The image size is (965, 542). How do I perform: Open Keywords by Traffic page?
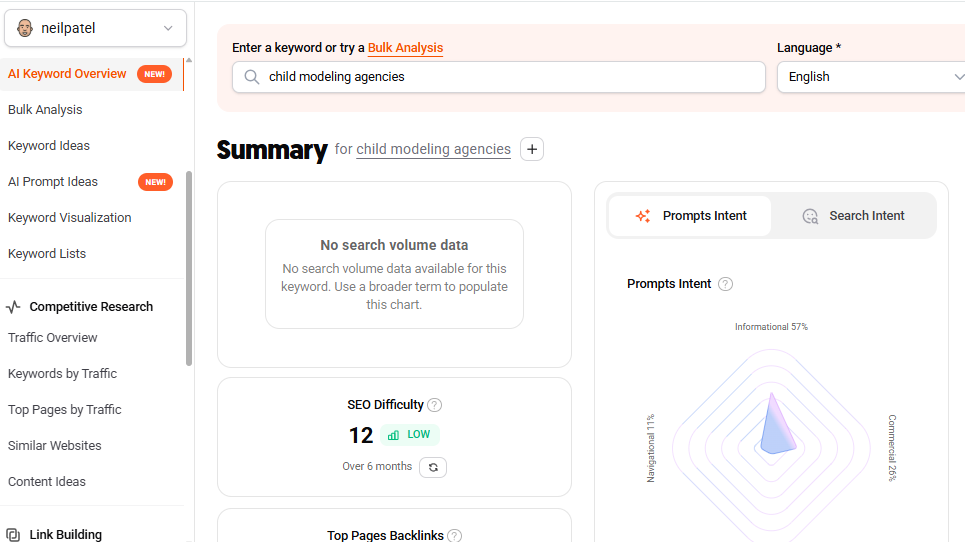coord(62,373)
